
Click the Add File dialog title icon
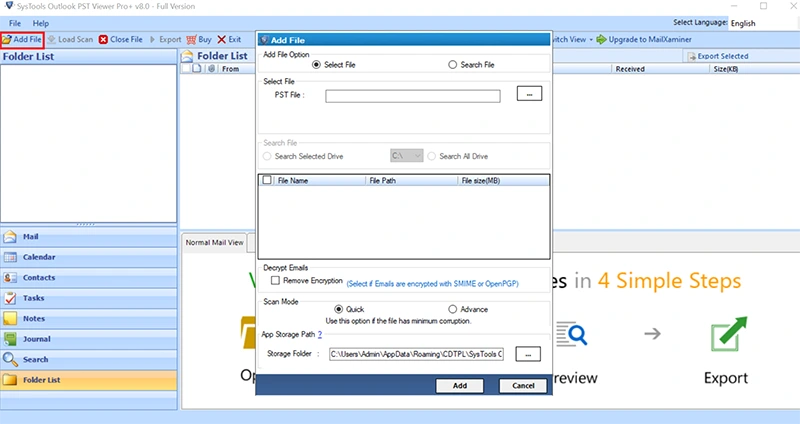pyautogui.click(x=264, y=40)
